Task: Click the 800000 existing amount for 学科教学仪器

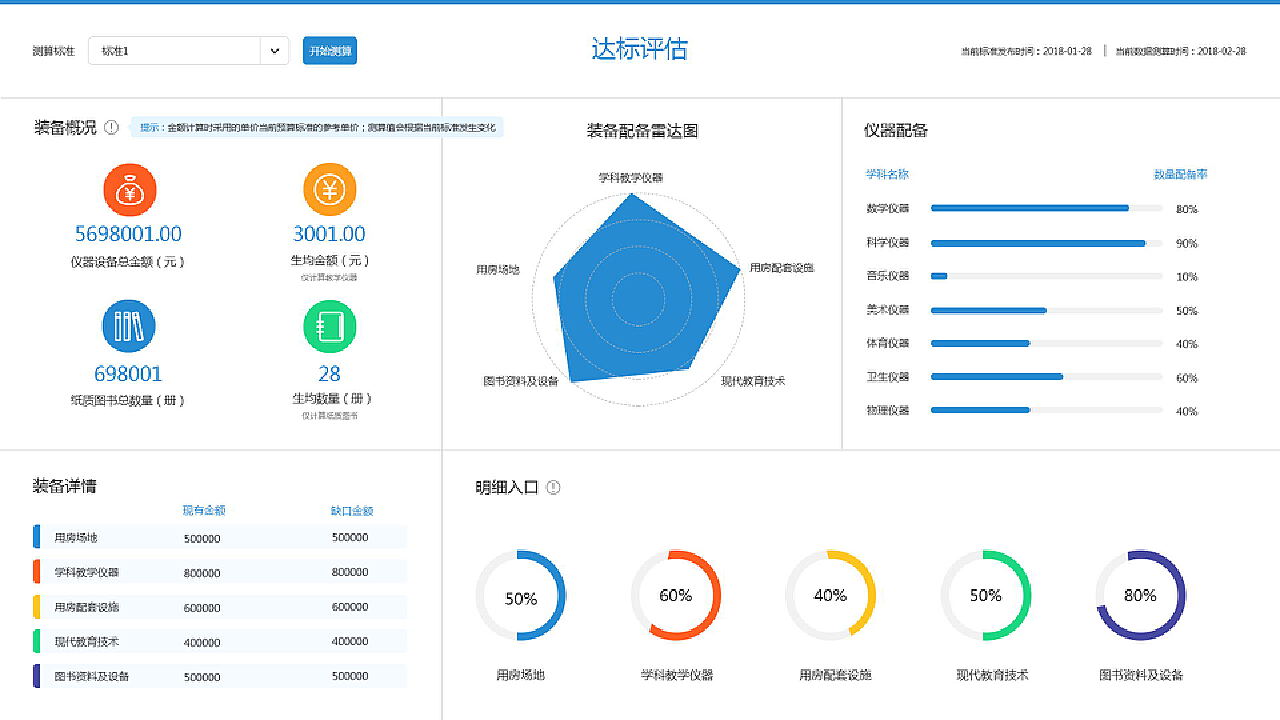Action: click(202, 573)
